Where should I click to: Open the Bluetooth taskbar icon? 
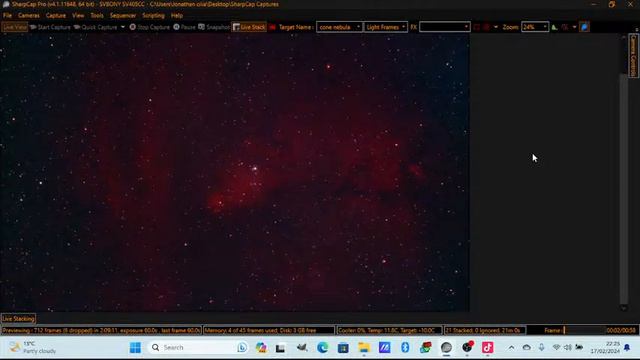click(405, 347)
